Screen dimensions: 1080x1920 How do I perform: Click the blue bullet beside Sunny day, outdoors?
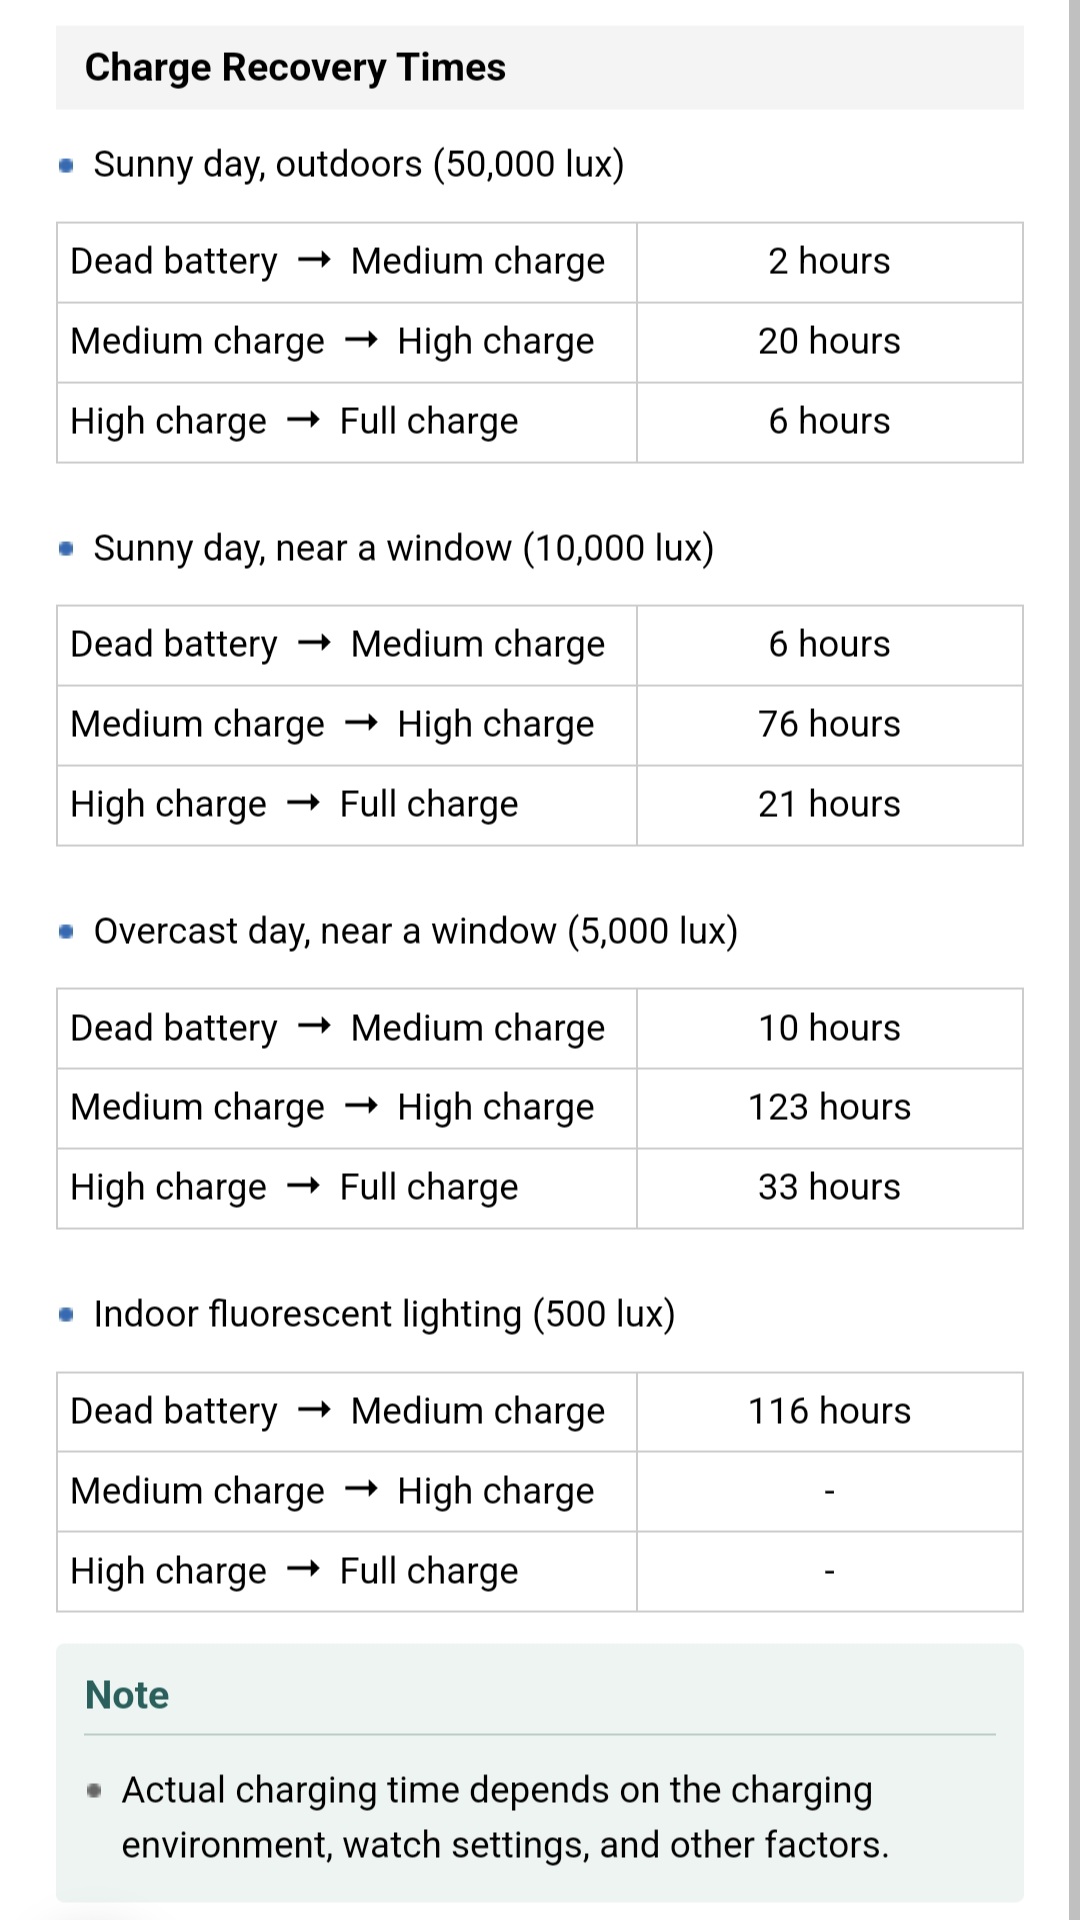coord(67,165)
